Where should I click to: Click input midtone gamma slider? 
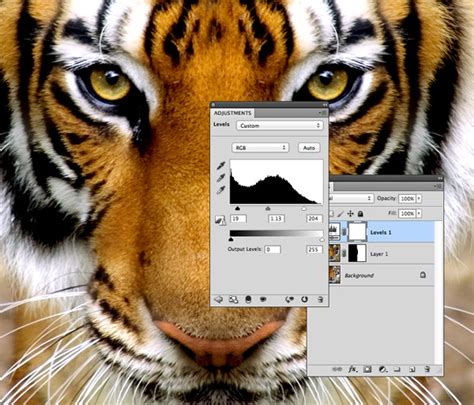pos(268,208)
